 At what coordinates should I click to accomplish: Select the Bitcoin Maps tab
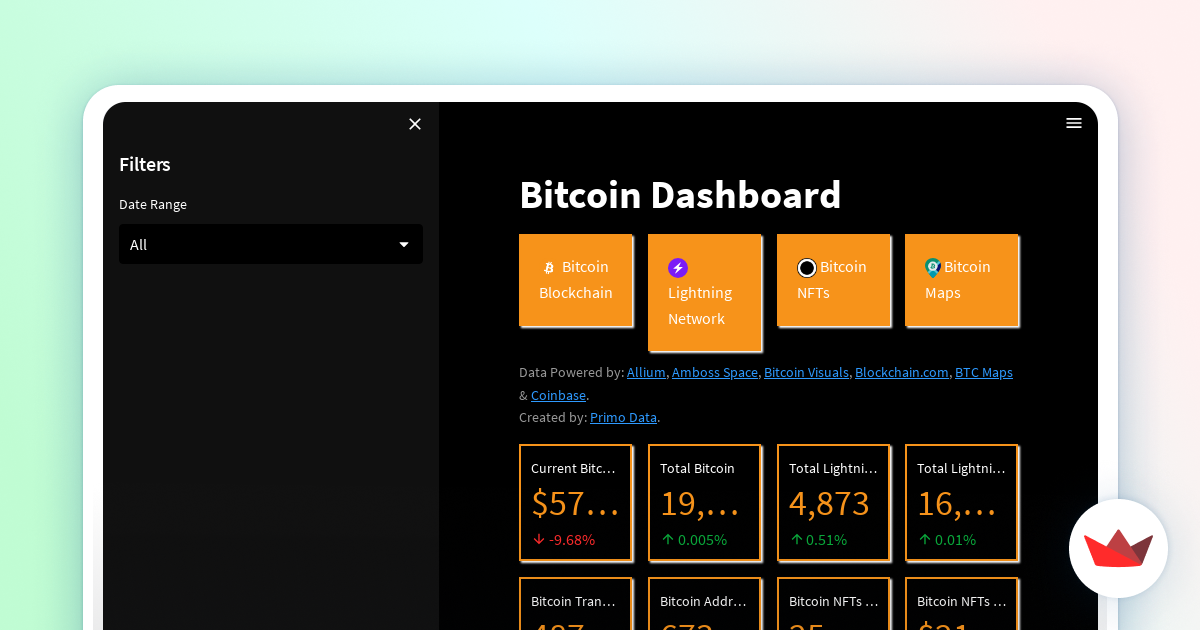click(961, 280)
